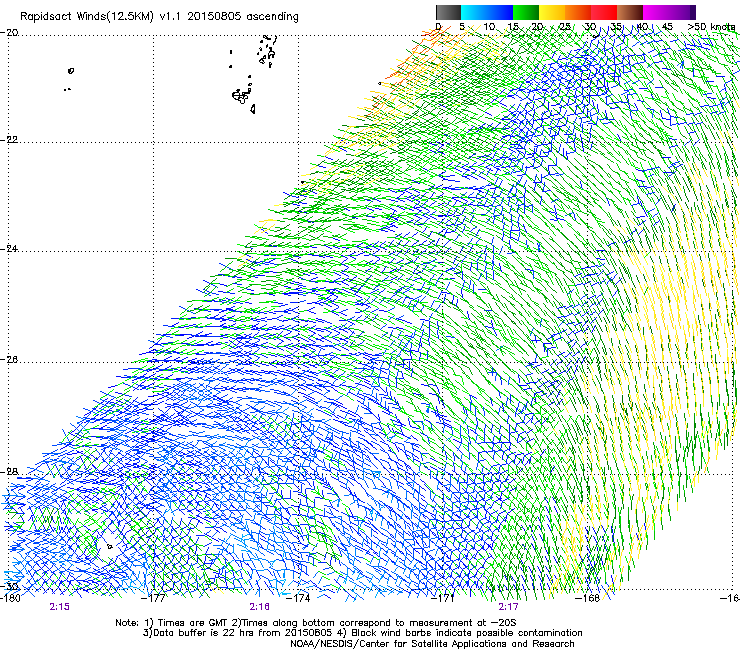The image size is (740, 650).
Task: Click the -174 longitude axis label
Action: pyautogui.click(x=299, y=598)
